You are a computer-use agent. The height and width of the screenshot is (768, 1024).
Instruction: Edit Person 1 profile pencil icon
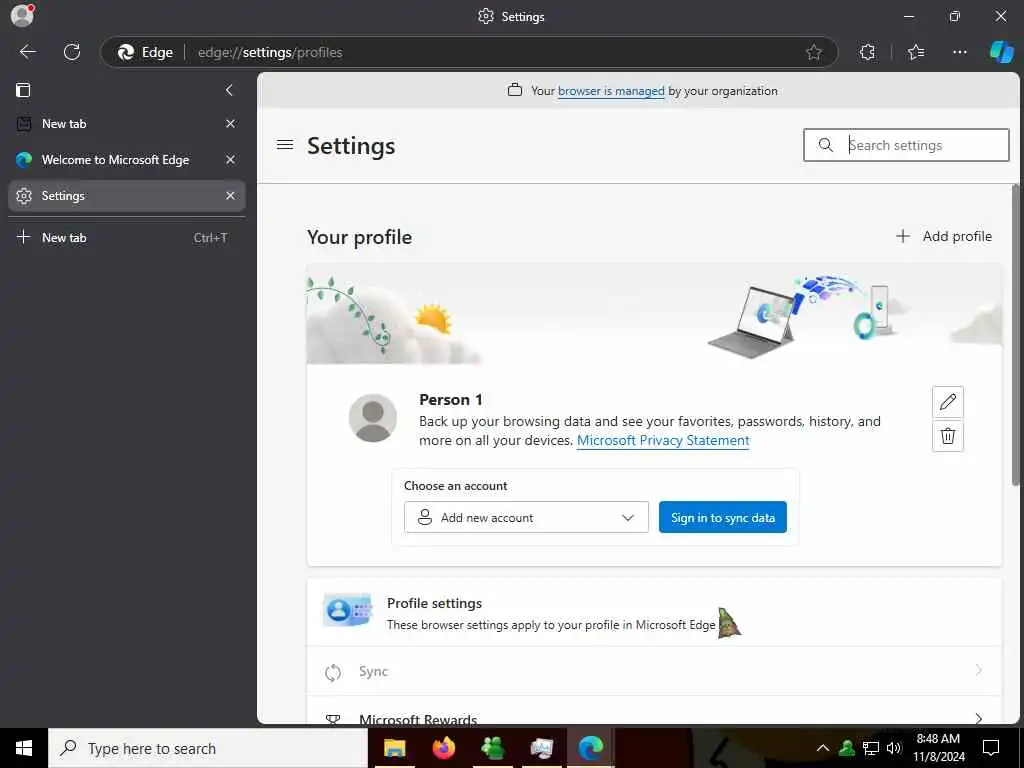pyautogui.click(x=948, y=402)
